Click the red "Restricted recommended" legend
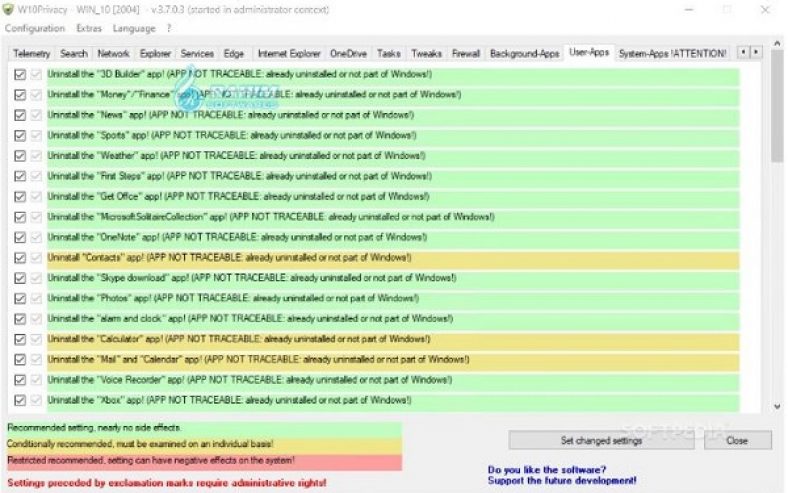The image size is (788, 493). point(204,461)
